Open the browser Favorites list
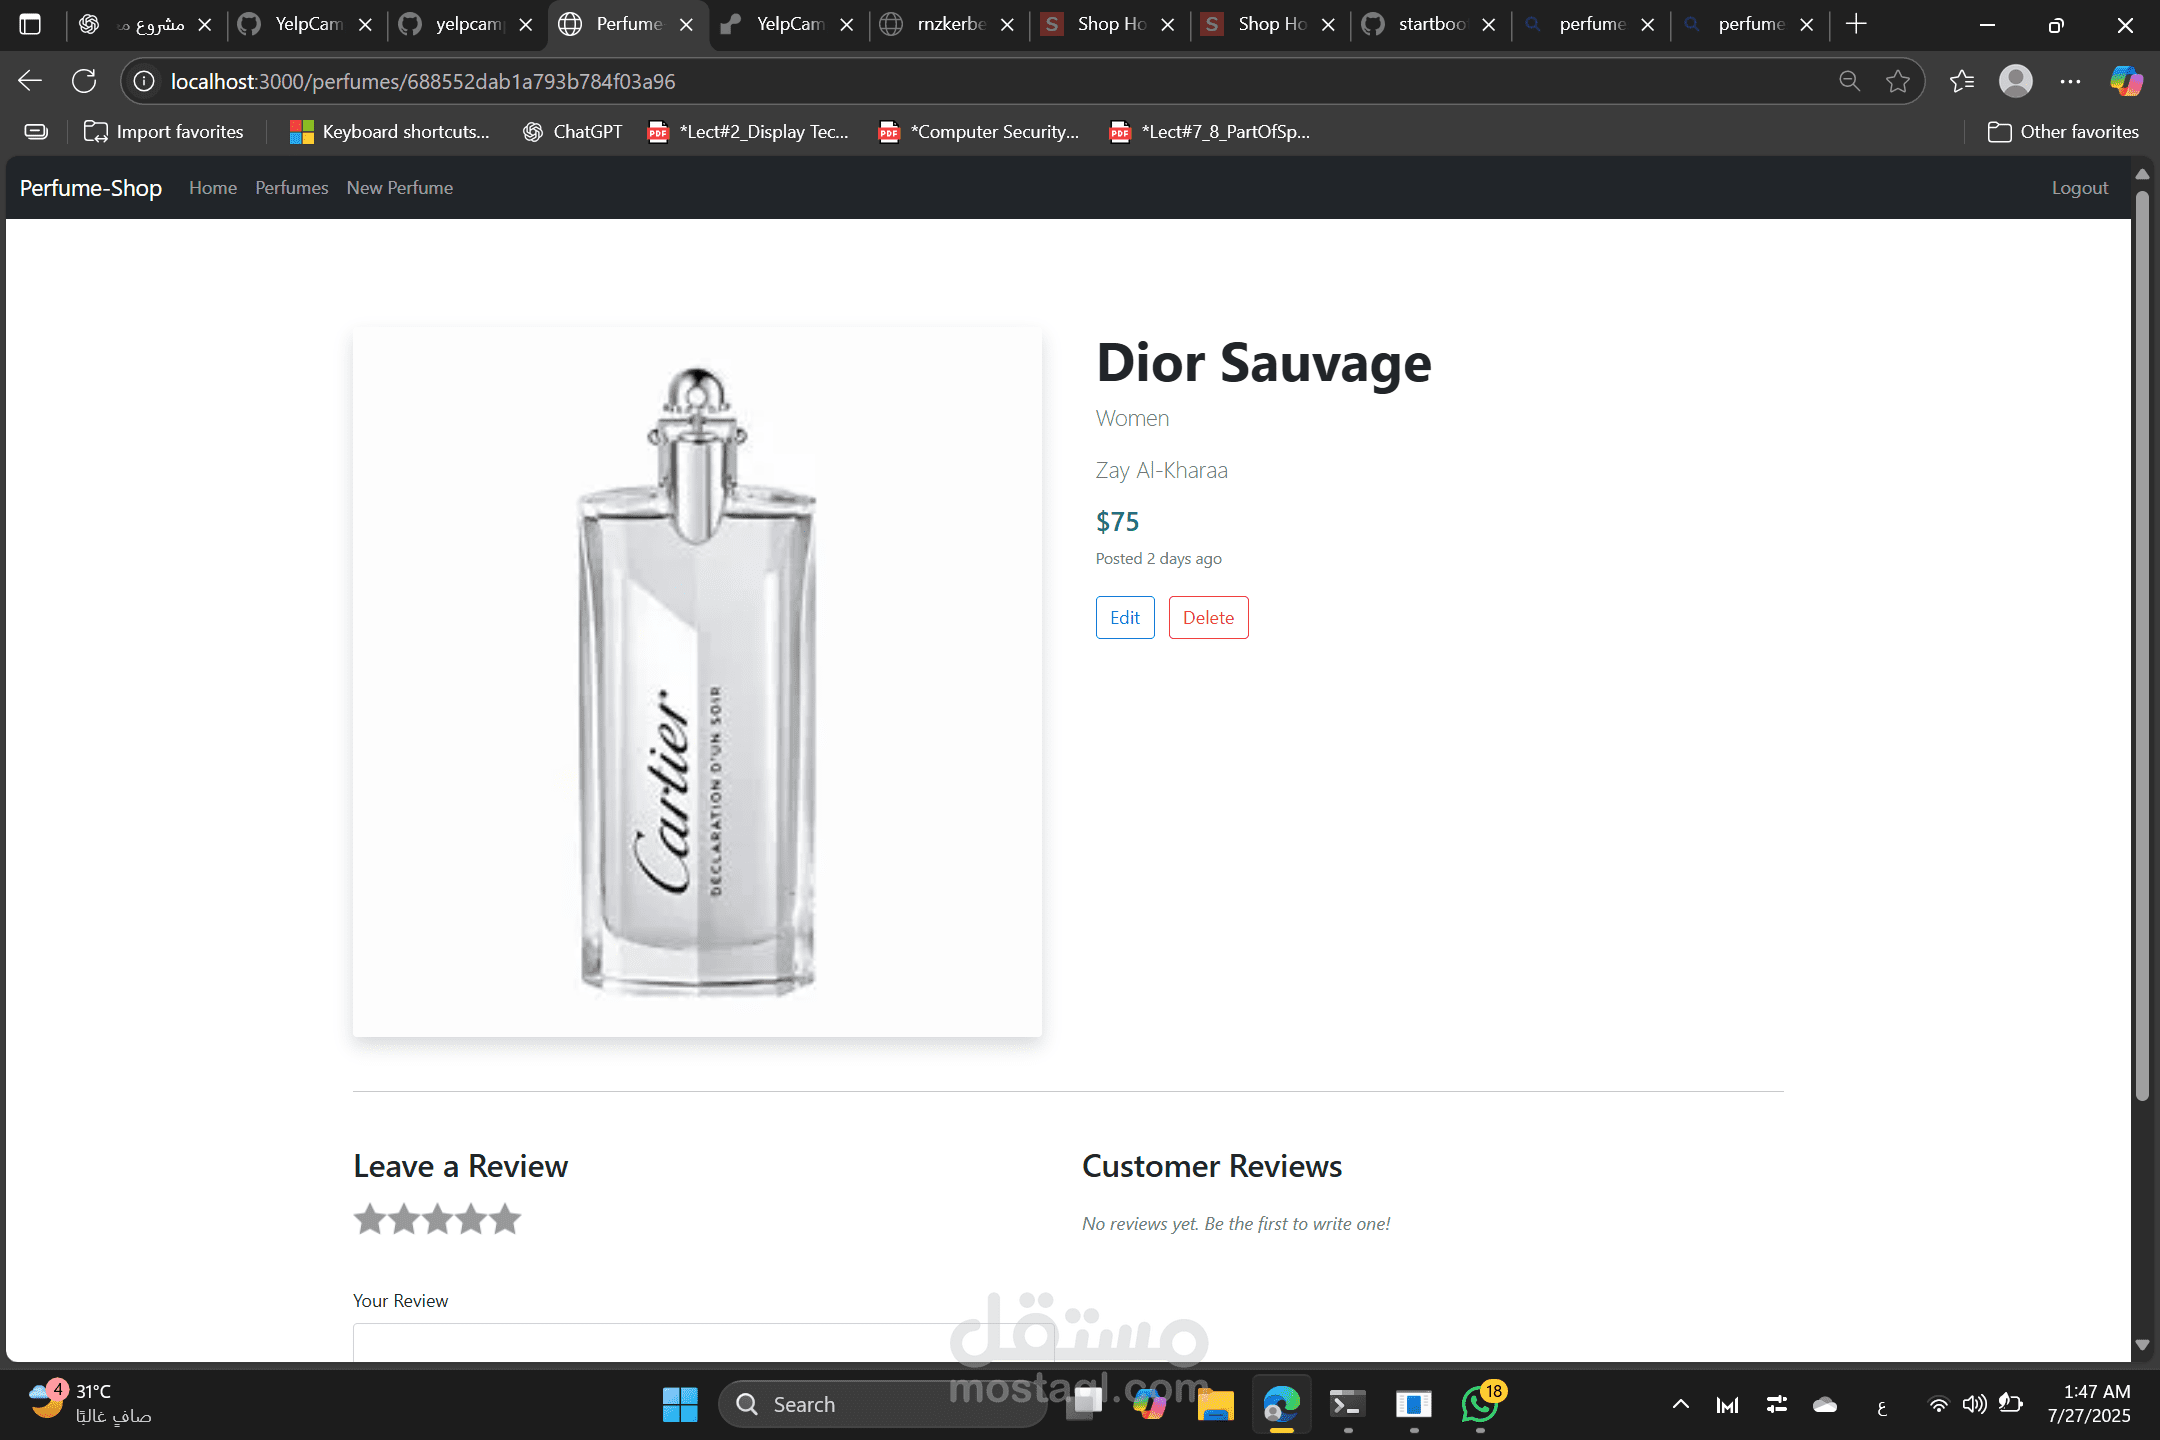The image size is (2160, 1440). (x=1962, y=81)
